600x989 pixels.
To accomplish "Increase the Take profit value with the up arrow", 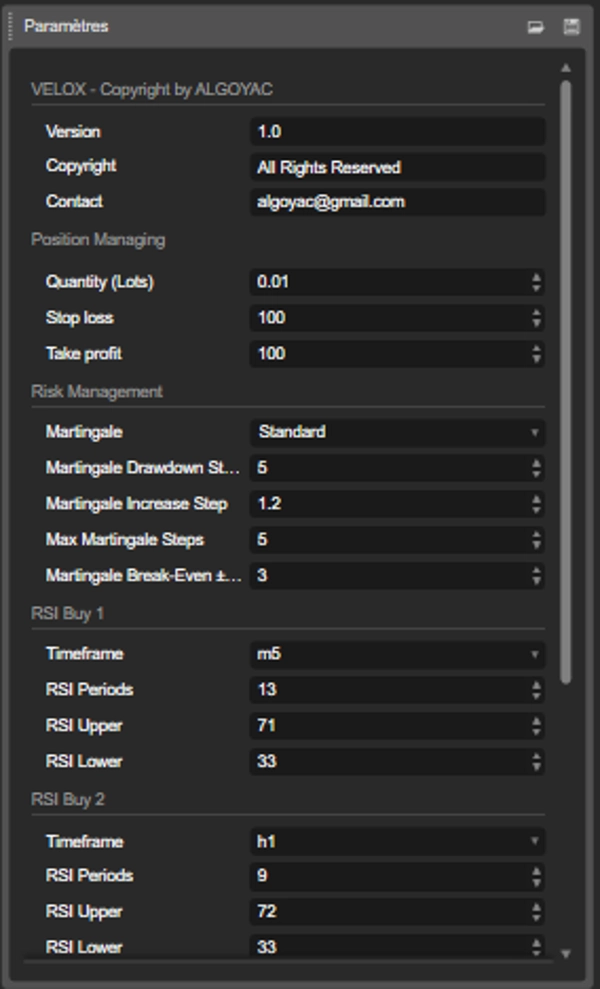I will (x=537, y=349).
